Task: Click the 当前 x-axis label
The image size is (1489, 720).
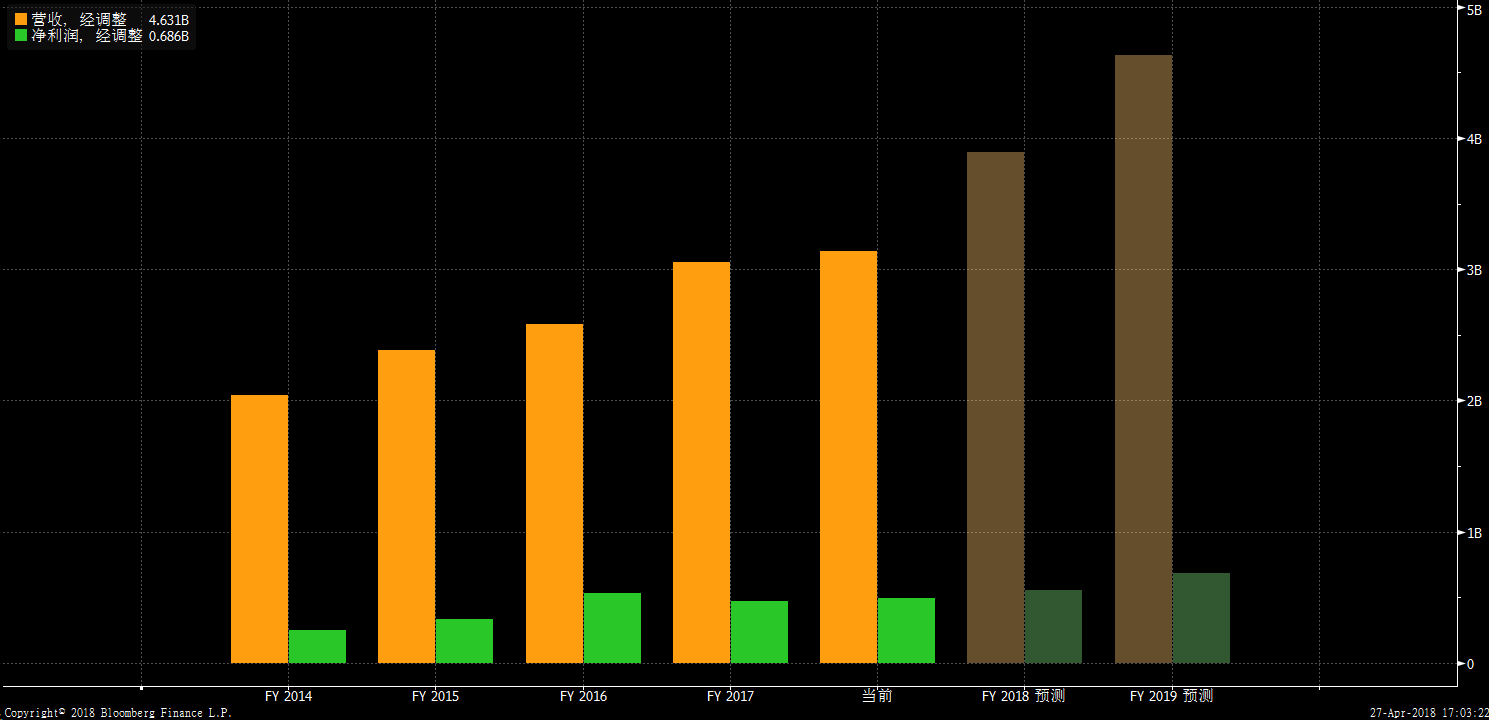Action: tap(877, 696)
